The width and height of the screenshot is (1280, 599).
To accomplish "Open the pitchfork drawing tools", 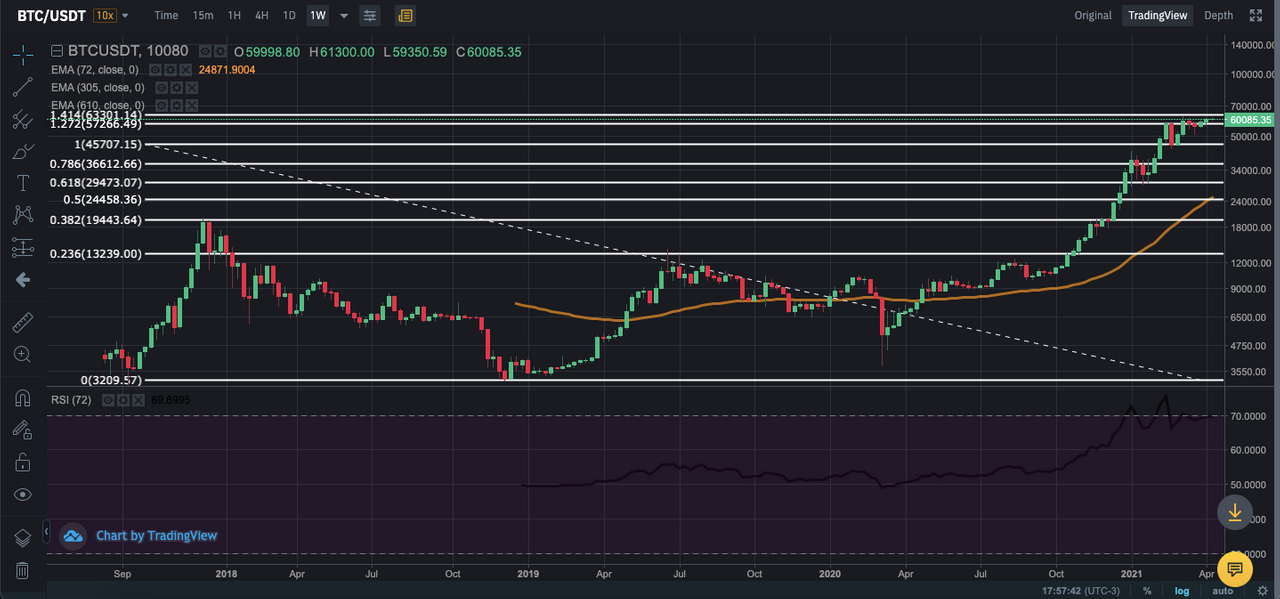I will pyautogui.click(x=22, y=119).
